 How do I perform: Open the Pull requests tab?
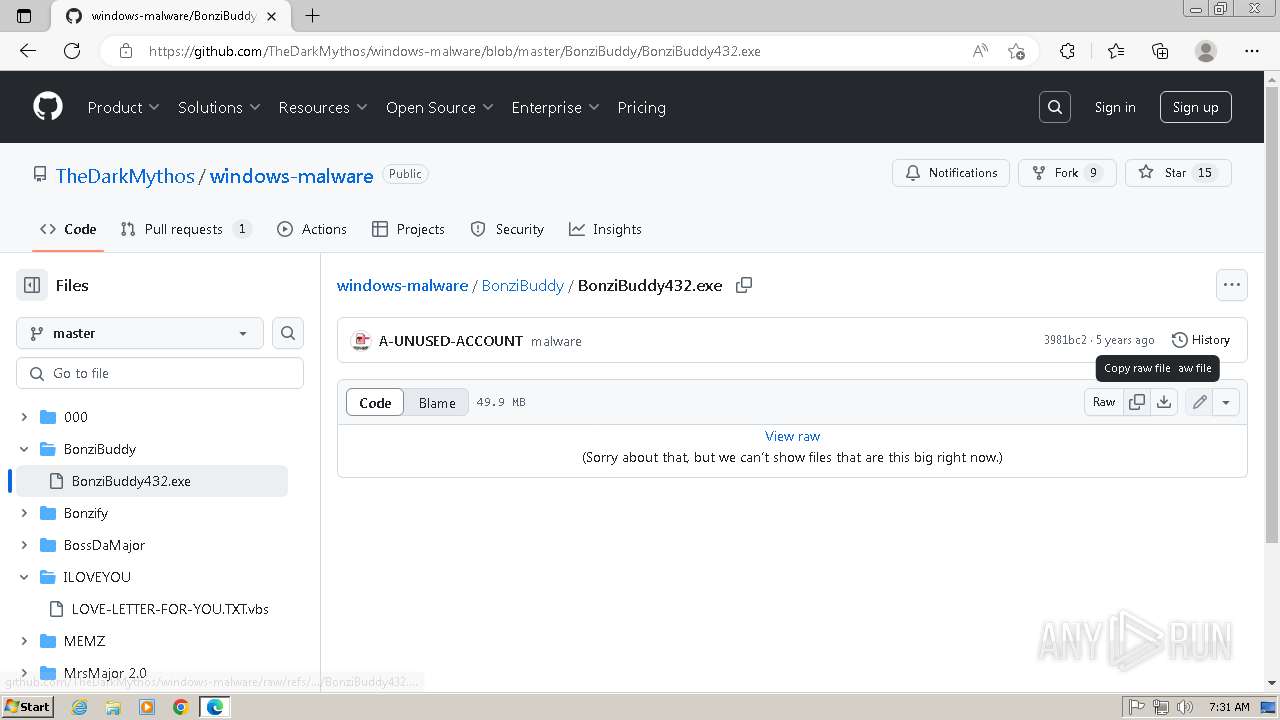click(185, 229)
